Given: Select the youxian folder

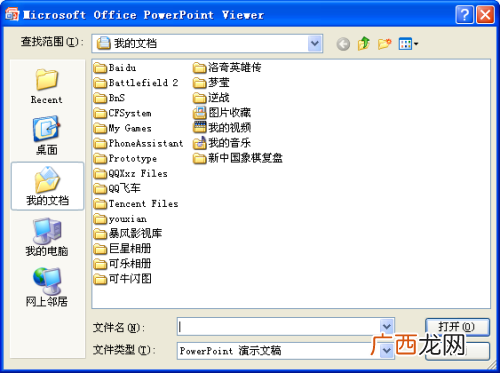Looking at the screenshot, I should [x=120, y=219].
